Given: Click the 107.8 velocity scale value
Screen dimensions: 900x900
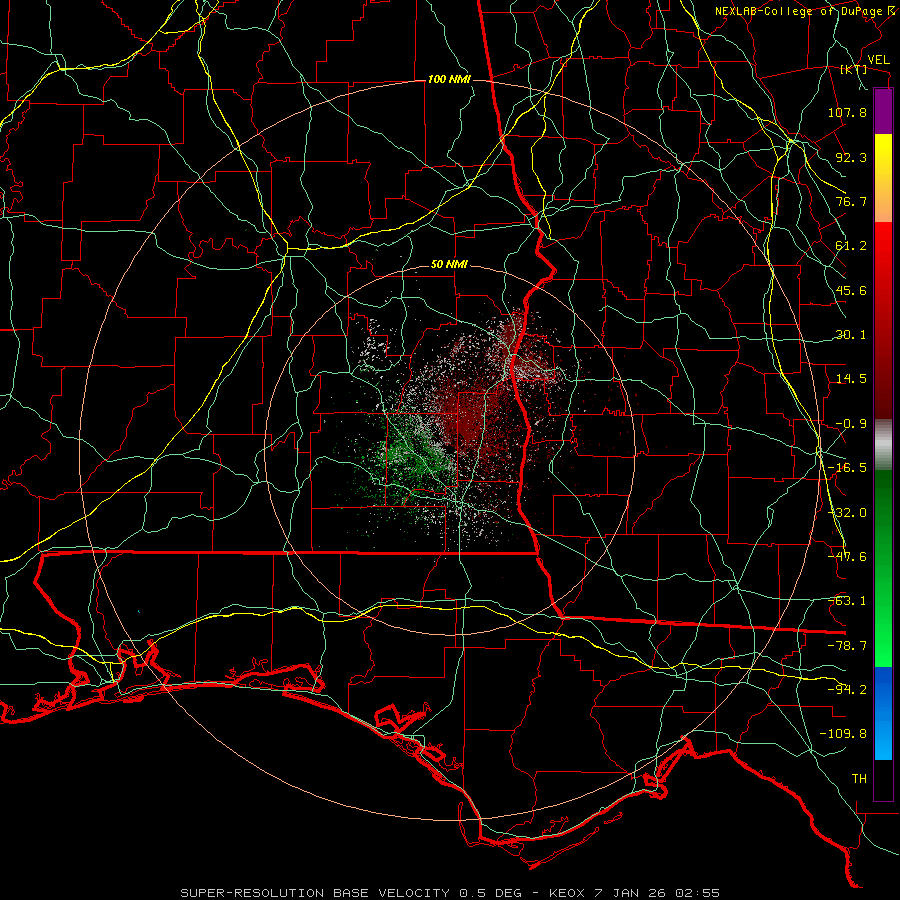Looking at the screenshot, I should [847, 112].
